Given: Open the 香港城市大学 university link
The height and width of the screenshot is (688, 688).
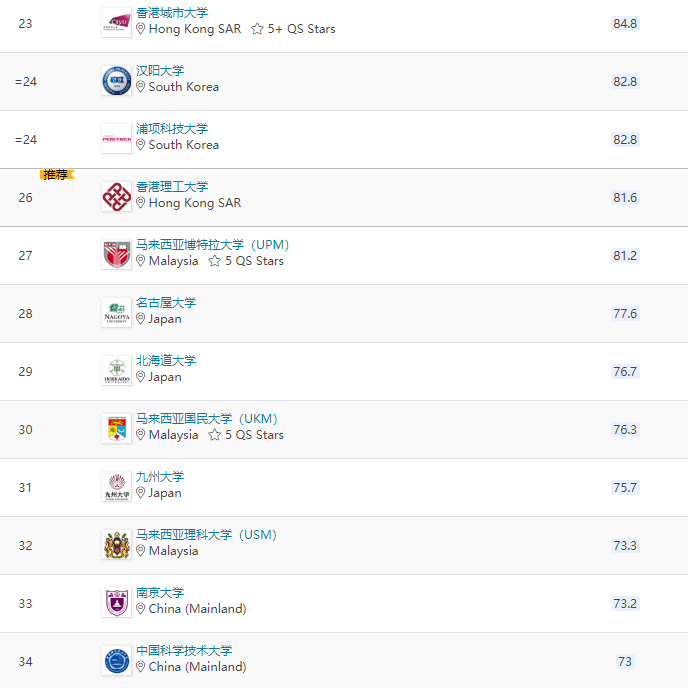Looking at the screenshot, I should [172, 13].
